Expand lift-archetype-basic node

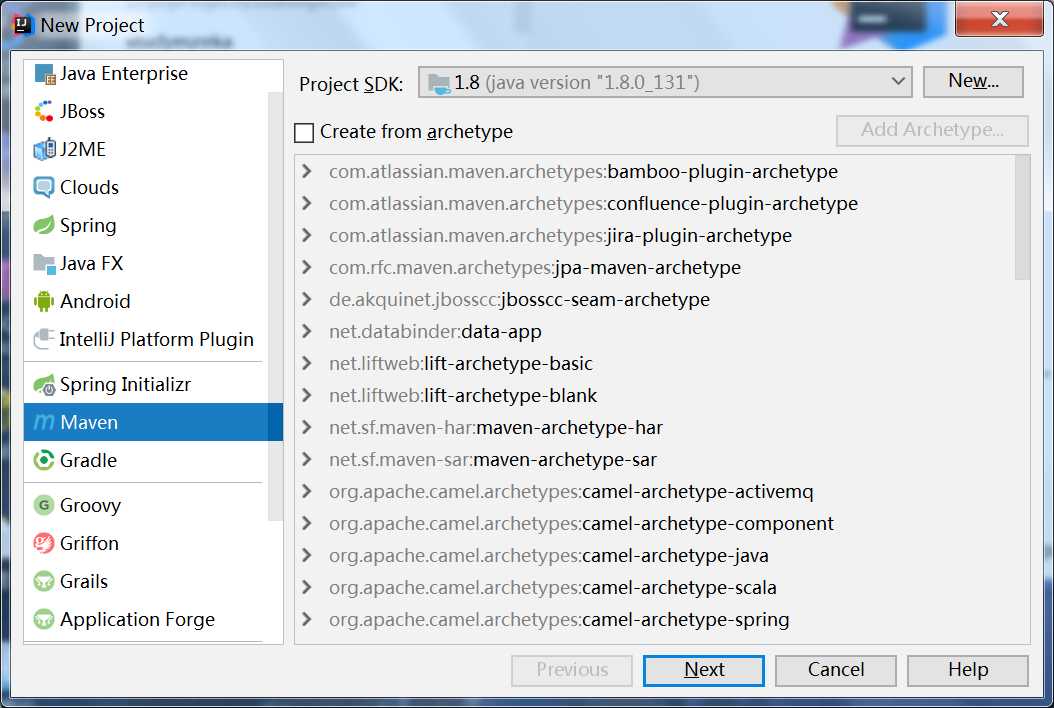(x=307, y=364)
